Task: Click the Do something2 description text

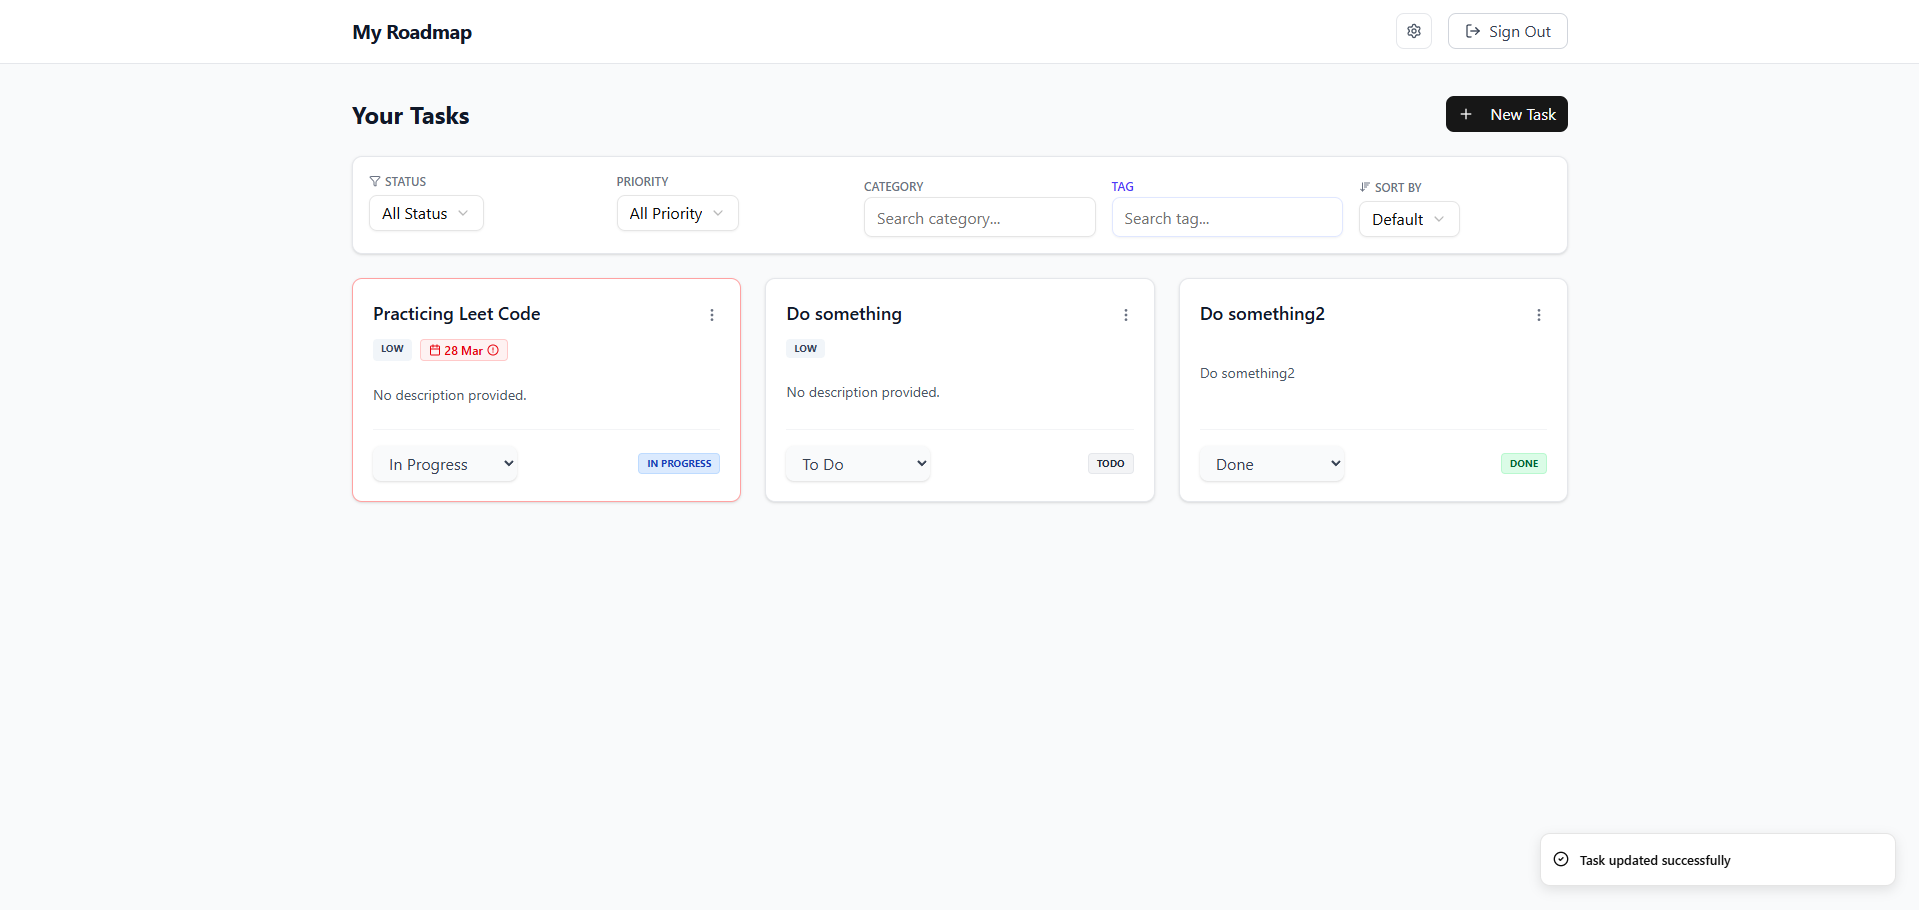Action: [x=1247, y=373]
